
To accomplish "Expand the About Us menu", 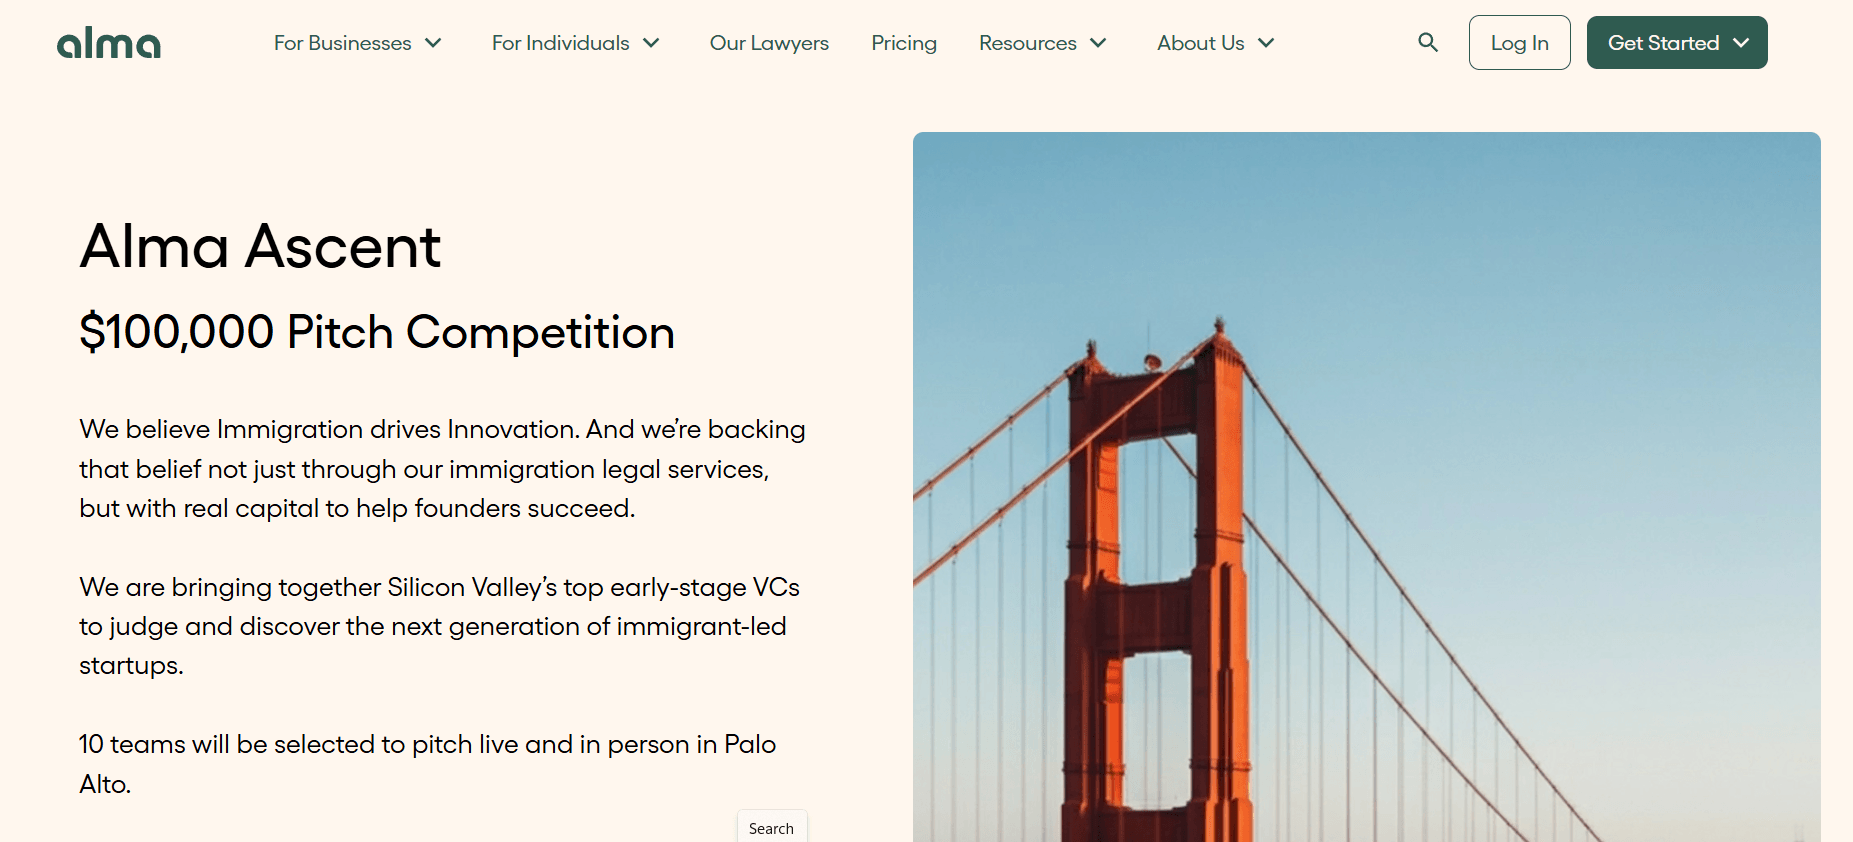I will 1200,43.
